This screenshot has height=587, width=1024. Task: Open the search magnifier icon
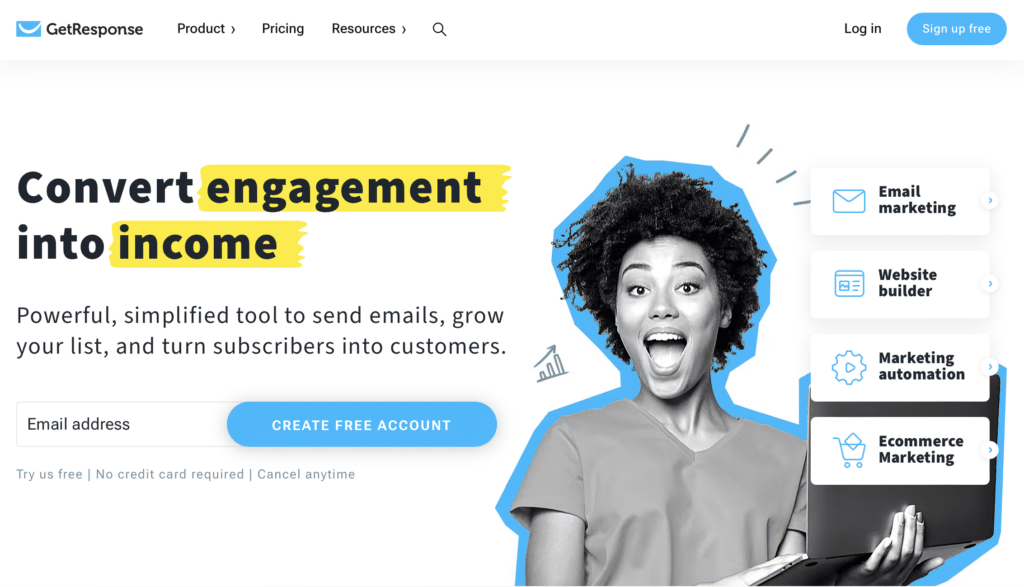440,29
